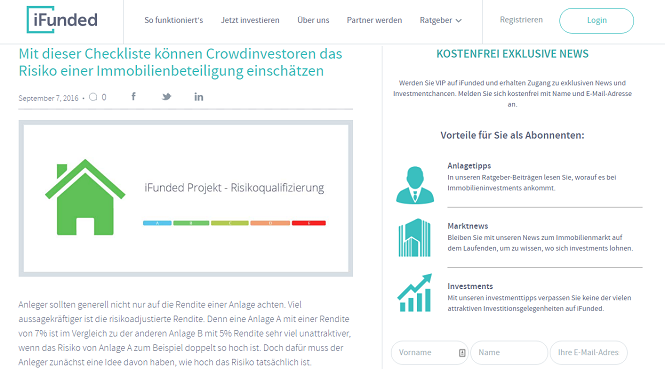Open the Über uns page
The image size is (665, 369).
(x=313, y=20)
